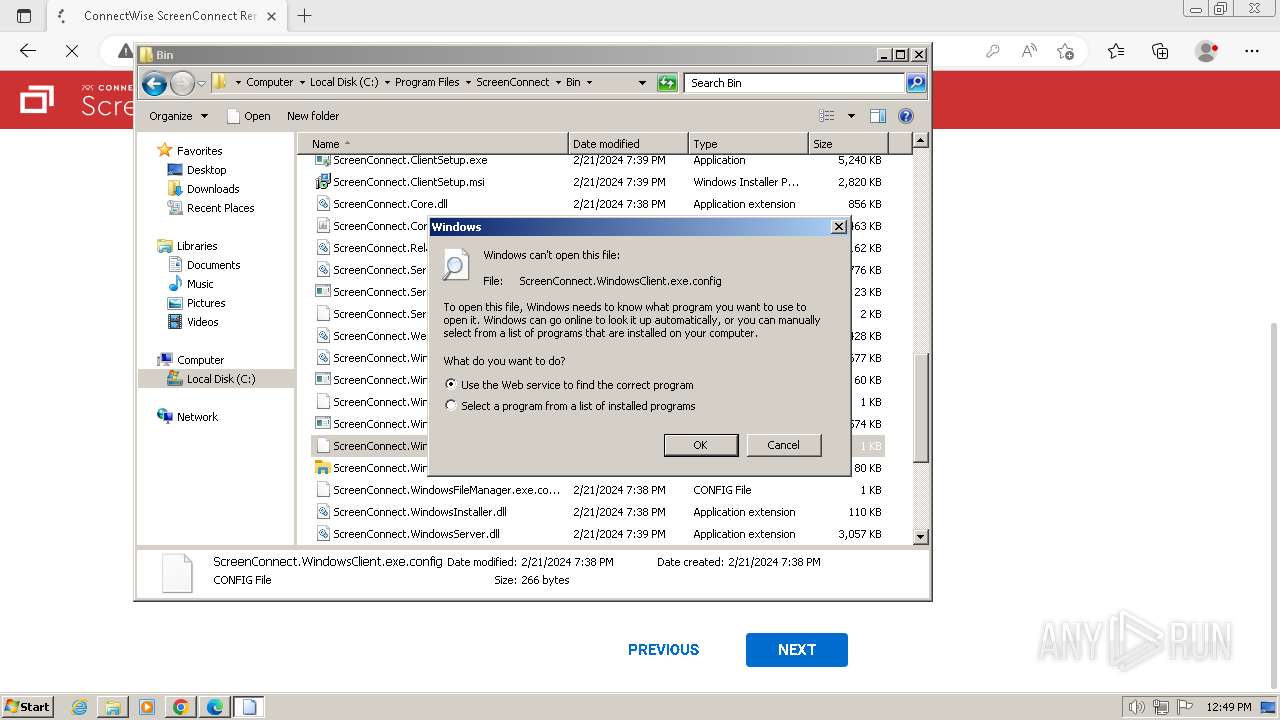Open Edge from taskbar
The width and height of the screenshot is (1280, 720).
[x=214, y=707]
